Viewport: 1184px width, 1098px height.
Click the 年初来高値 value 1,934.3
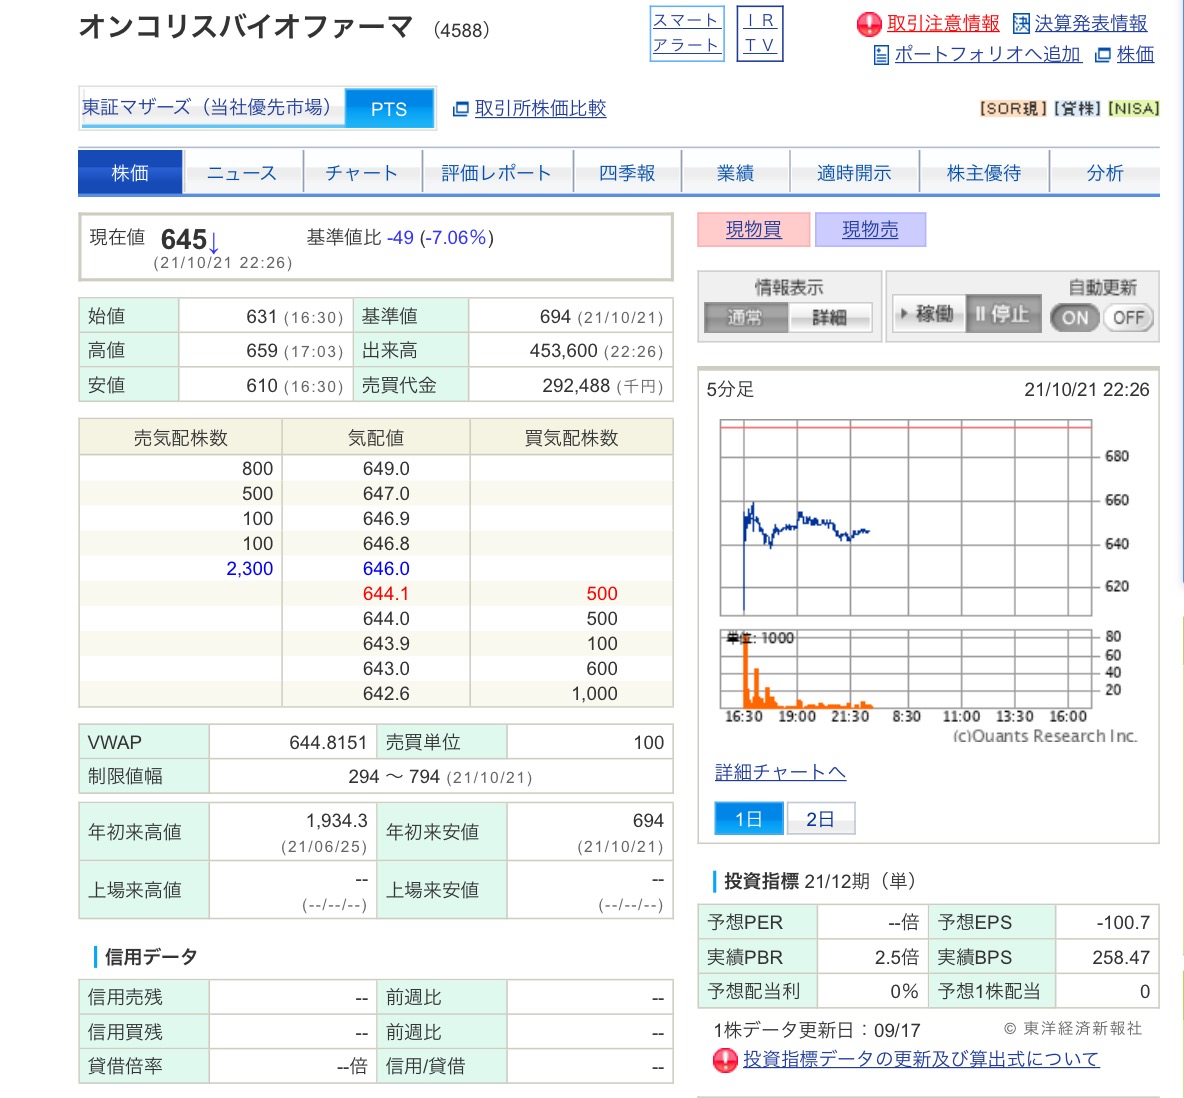pos(337,821)
